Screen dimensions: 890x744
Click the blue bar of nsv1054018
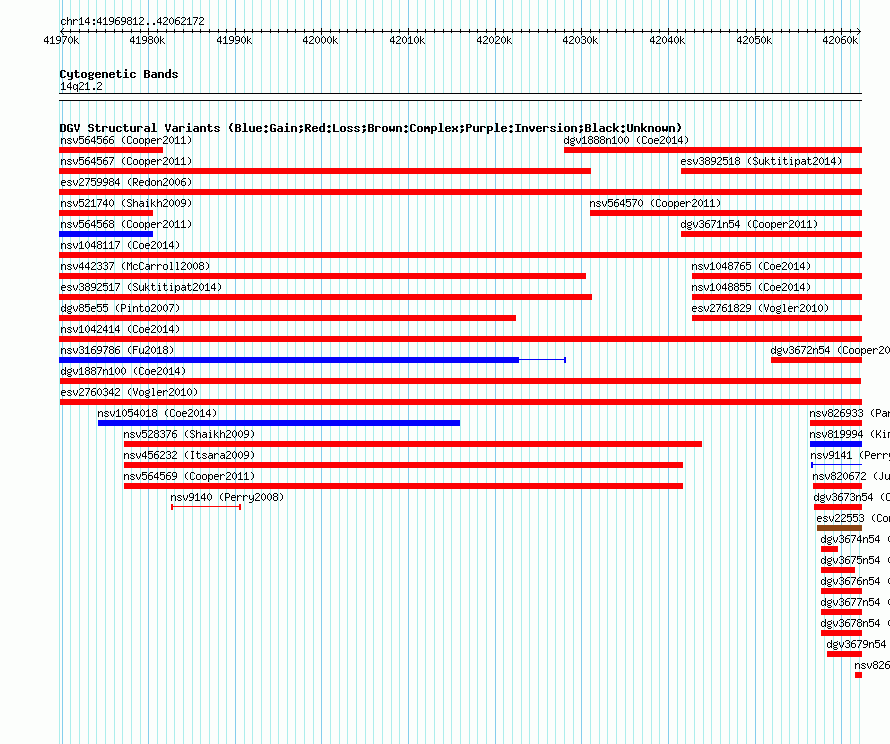point(279,423)
